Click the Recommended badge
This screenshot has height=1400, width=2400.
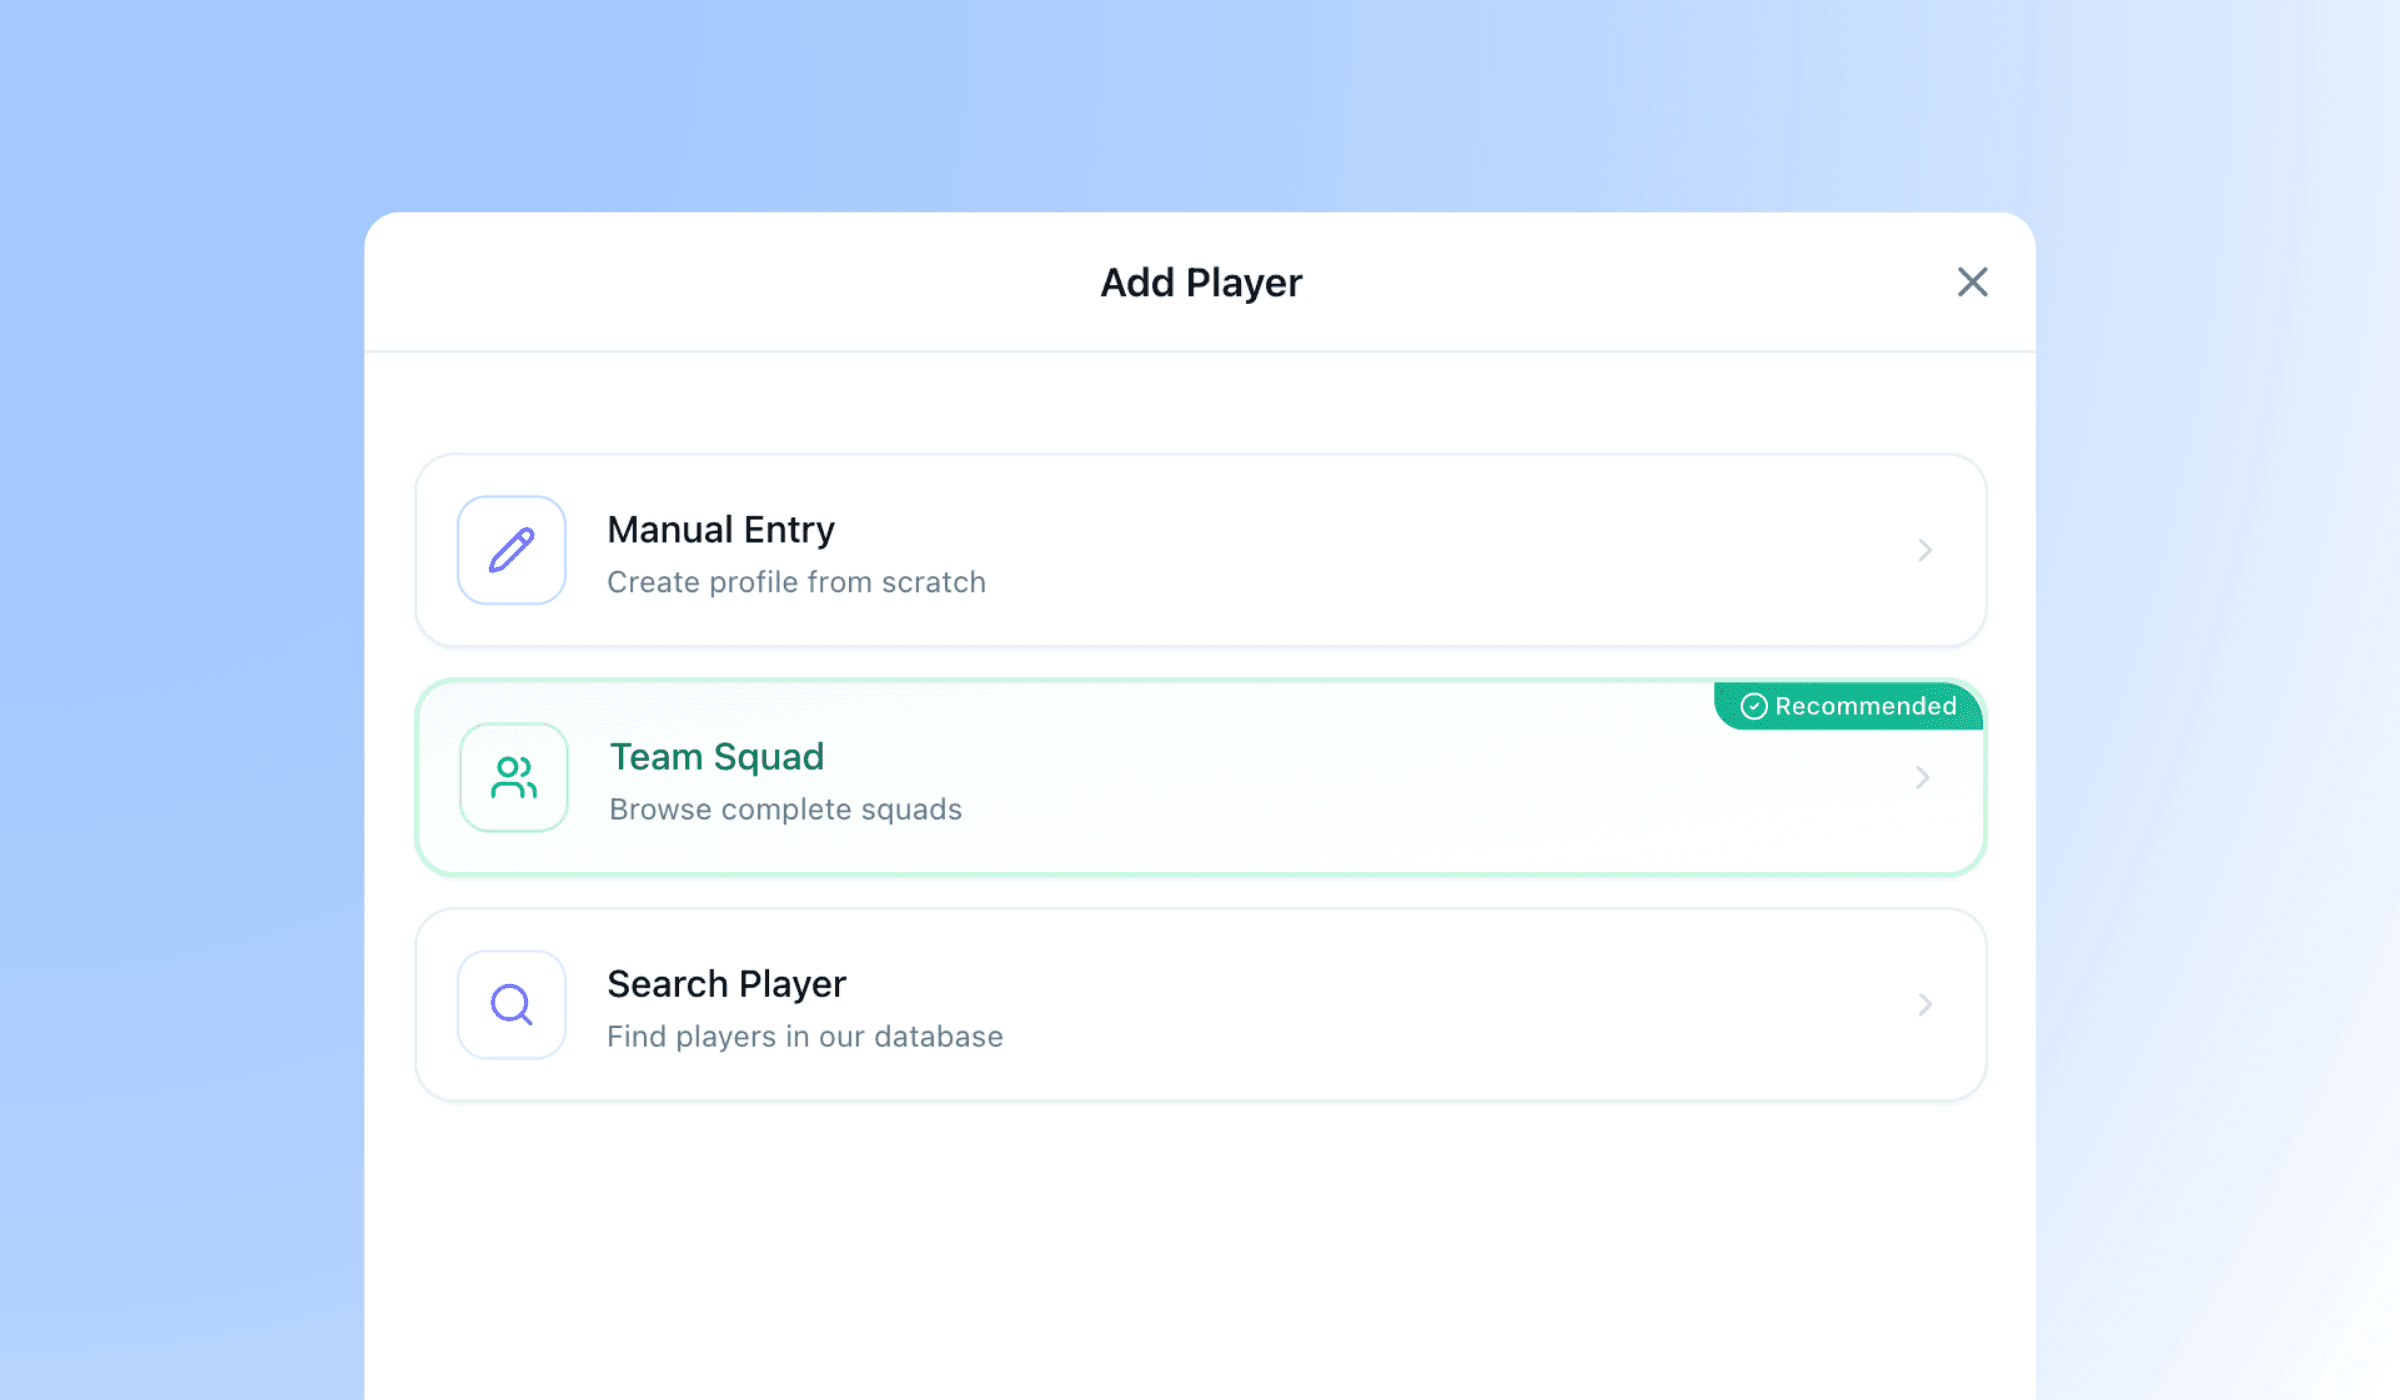tap(1848, 706)
